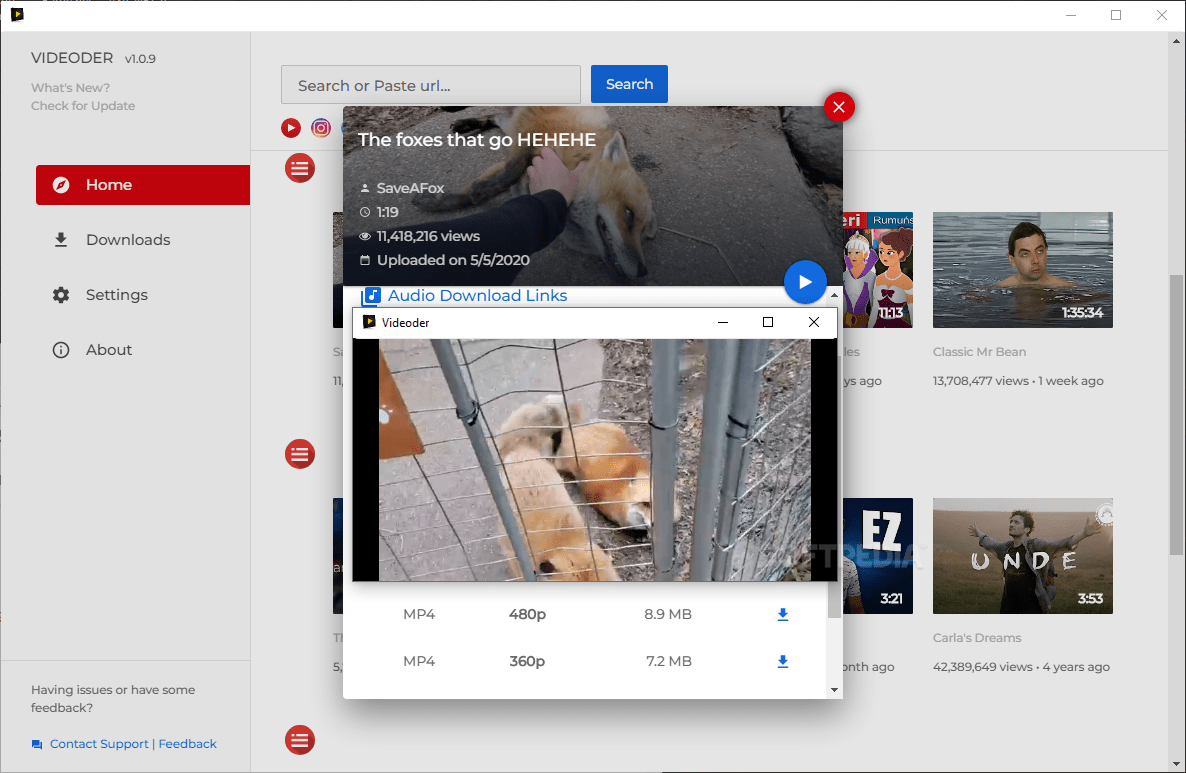The width and height of the screenshot is (1186, 773).
Task: Go to the Home section
Action: pos(143,185)
